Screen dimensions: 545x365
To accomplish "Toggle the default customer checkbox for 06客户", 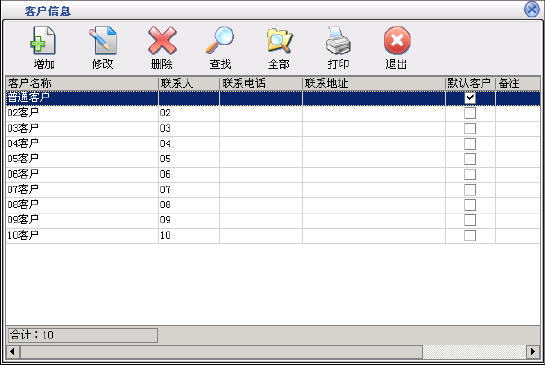I will click(x=470, y=174).
